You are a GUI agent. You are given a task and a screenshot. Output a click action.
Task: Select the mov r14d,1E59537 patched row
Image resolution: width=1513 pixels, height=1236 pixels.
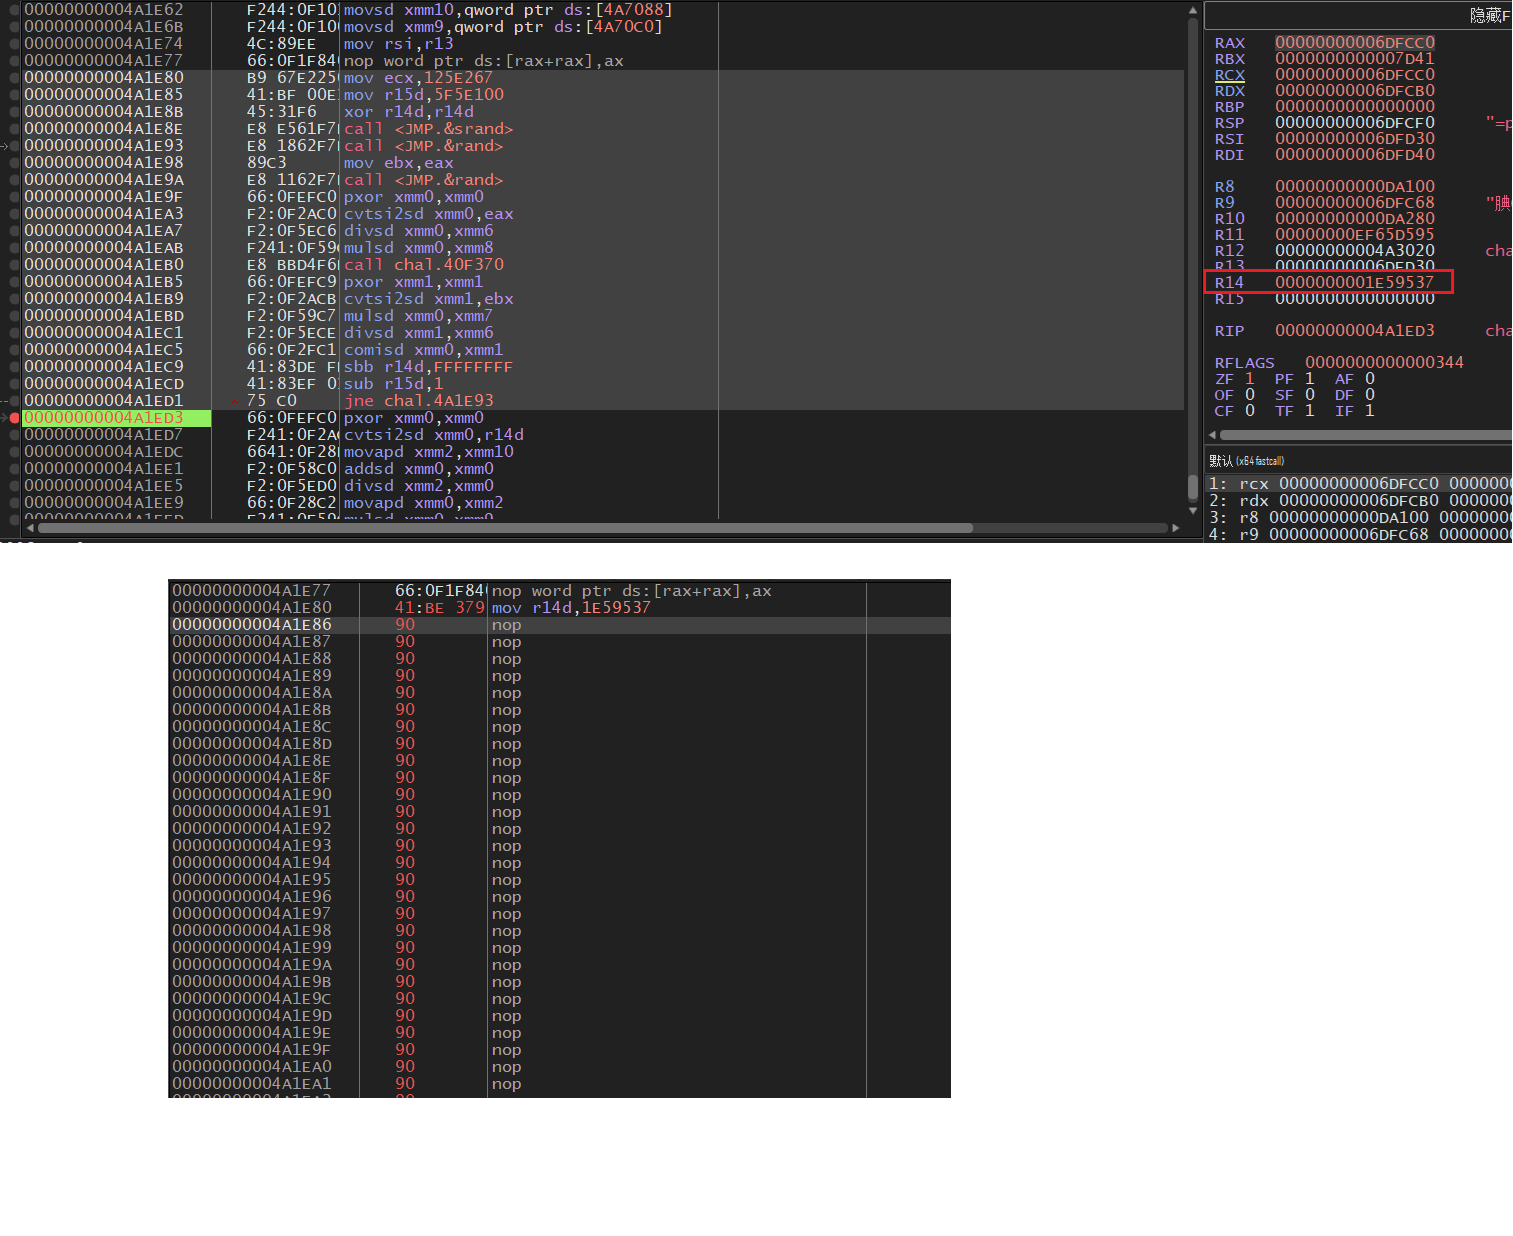570,608
